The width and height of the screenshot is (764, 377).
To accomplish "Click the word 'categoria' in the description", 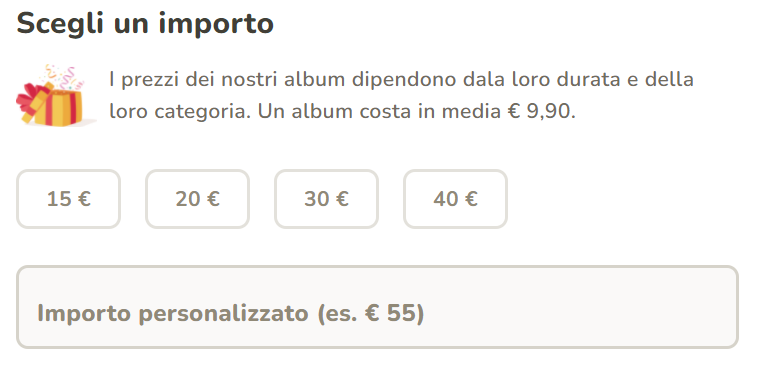I will [x=202, y=113].
